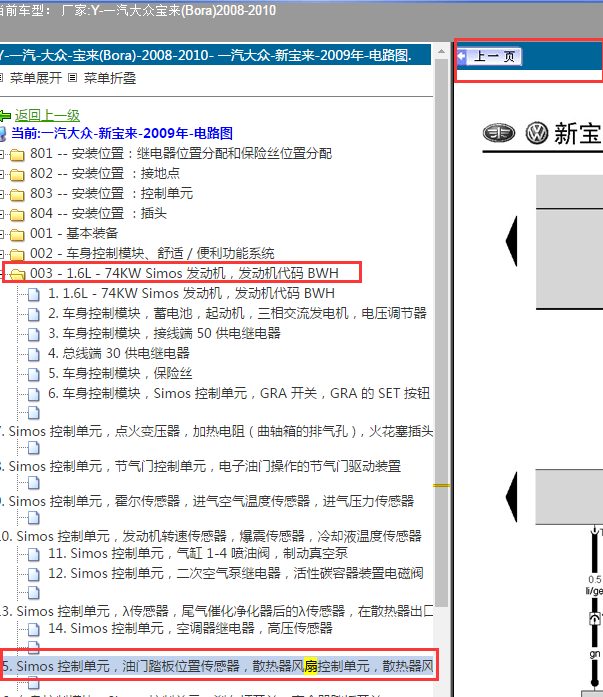The height and width of the screenshot is (697, 603).
Task: Click folder icon of 001 基本装备
Action: point(17,234)
